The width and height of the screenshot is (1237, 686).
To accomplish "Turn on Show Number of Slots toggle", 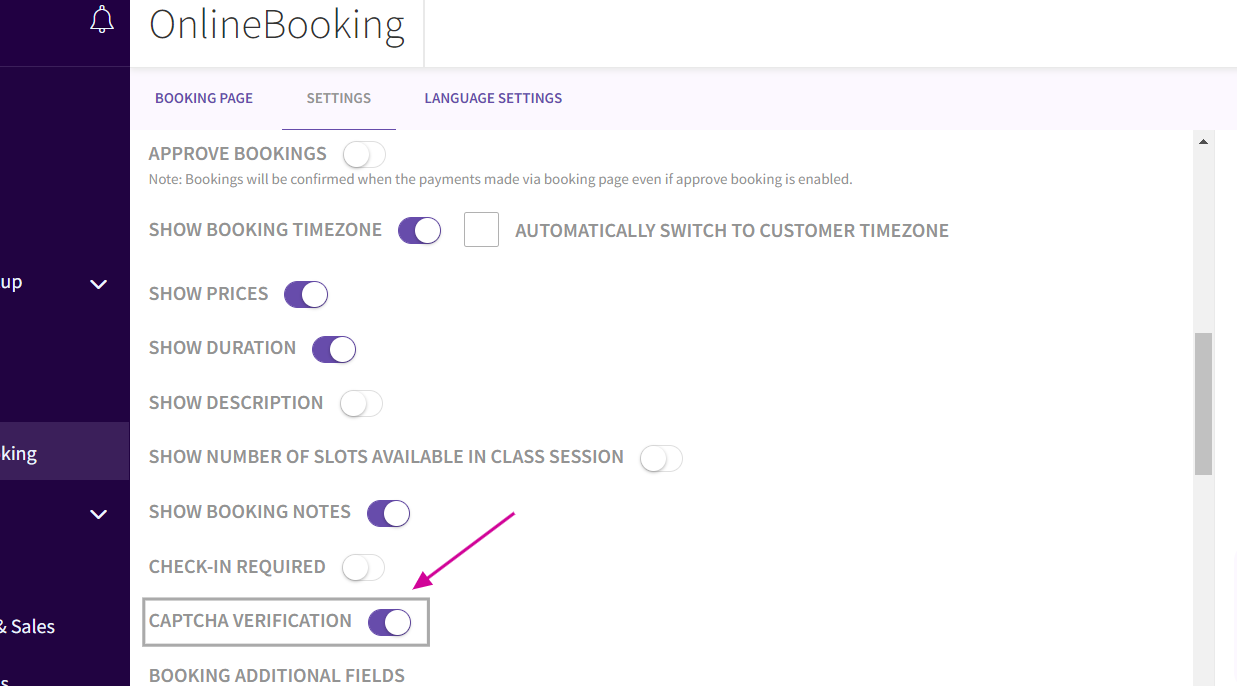I will (661, 458).
